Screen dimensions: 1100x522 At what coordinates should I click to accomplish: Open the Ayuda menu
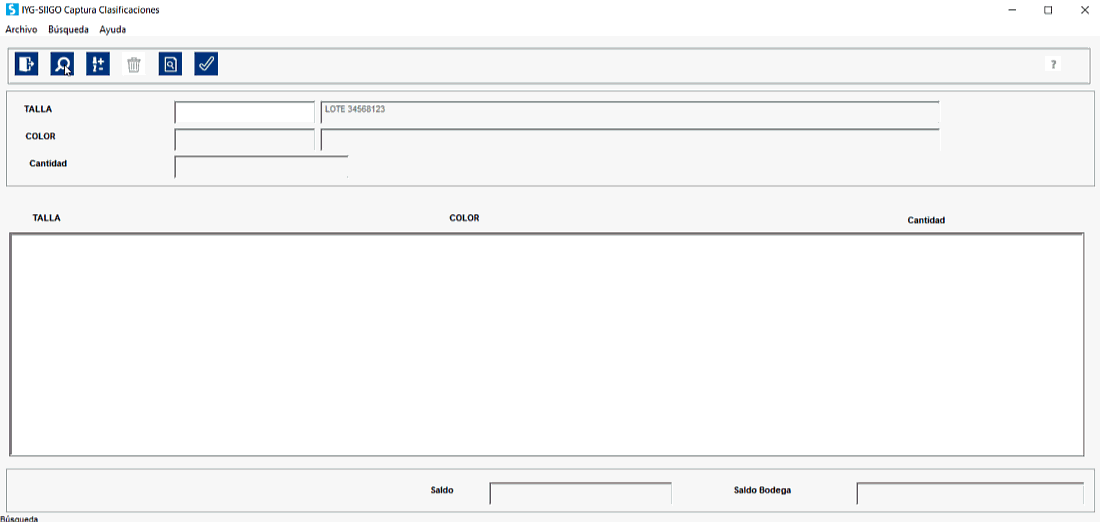112,30
